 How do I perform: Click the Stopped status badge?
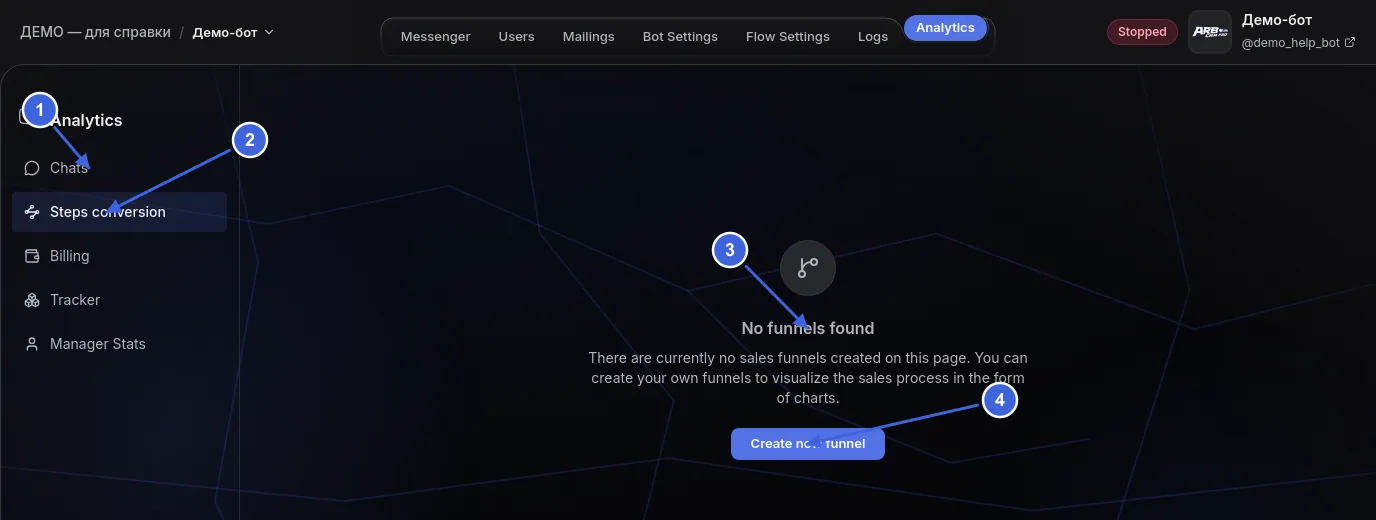[x=1142, y=32]
